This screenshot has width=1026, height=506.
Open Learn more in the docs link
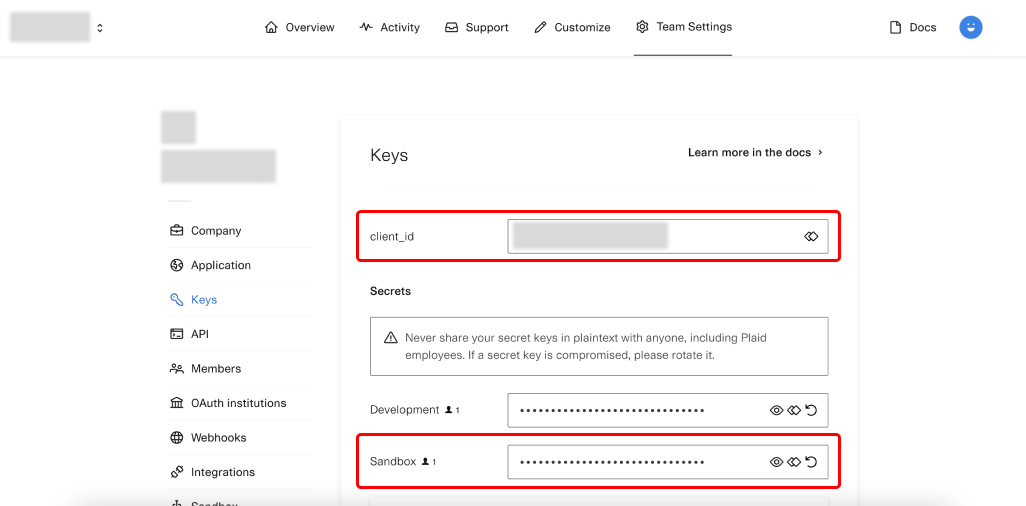749,153
